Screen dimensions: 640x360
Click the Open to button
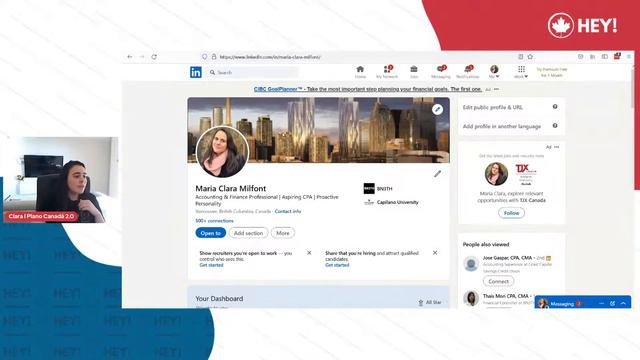click(x=211, y=233)
